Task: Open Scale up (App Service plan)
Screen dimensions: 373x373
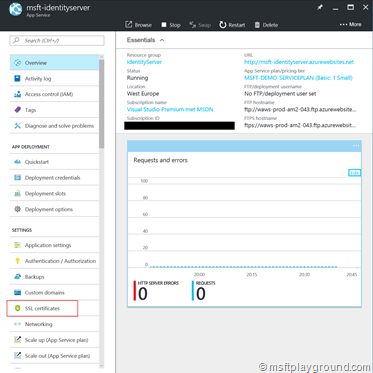Action: point(54,340)
